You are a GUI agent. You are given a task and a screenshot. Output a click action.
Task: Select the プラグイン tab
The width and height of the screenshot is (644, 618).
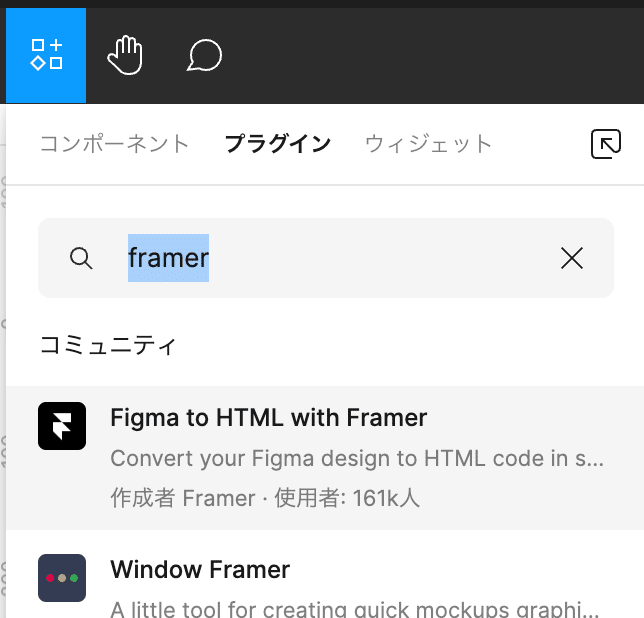pos(277,144)
